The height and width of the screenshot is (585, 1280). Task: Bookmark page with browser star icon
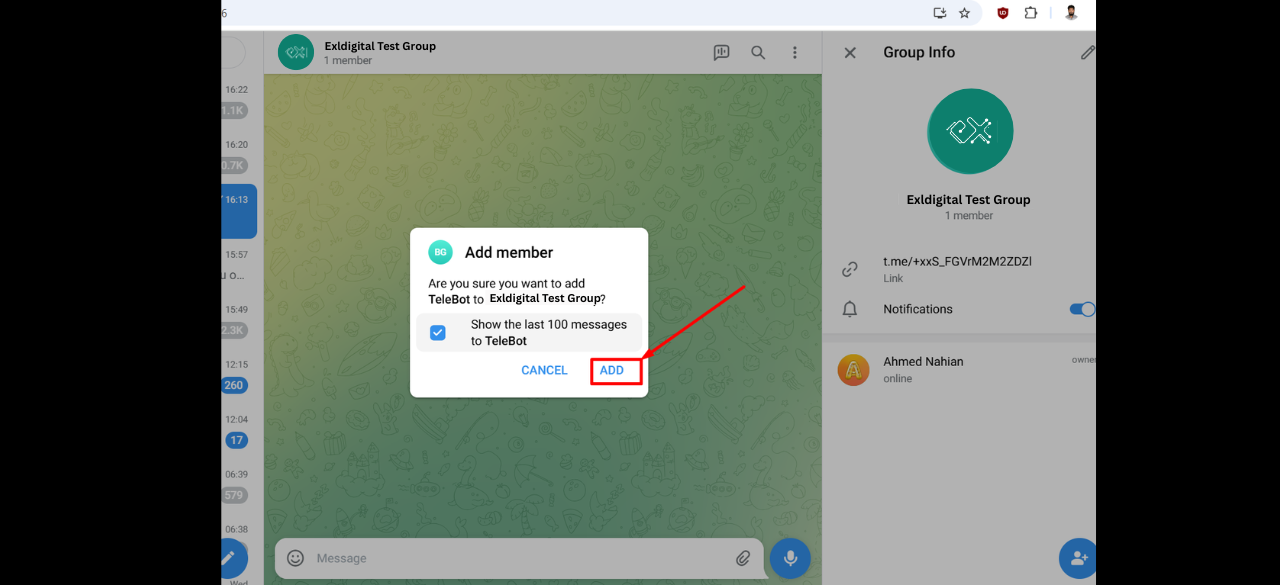click(x=964, y=13)
